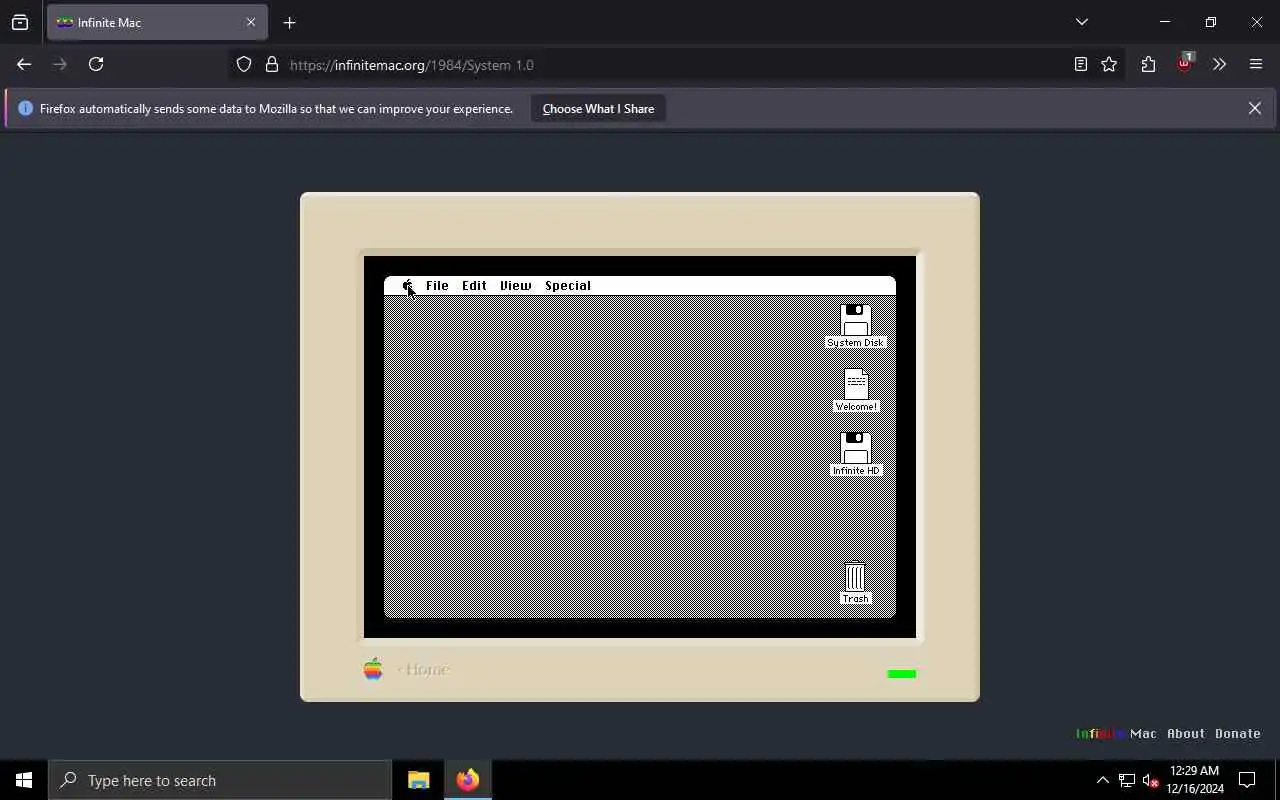The width and height of the screenshot is (1280, 800).
Task: Reload the current page
Action: (96, 64)
